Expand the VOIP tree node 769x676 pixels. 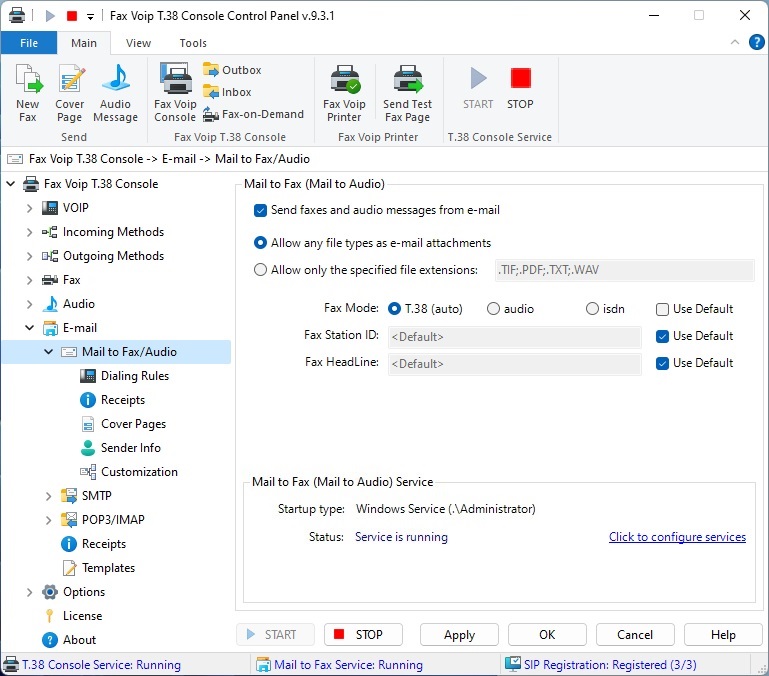[x=29, y=208]
